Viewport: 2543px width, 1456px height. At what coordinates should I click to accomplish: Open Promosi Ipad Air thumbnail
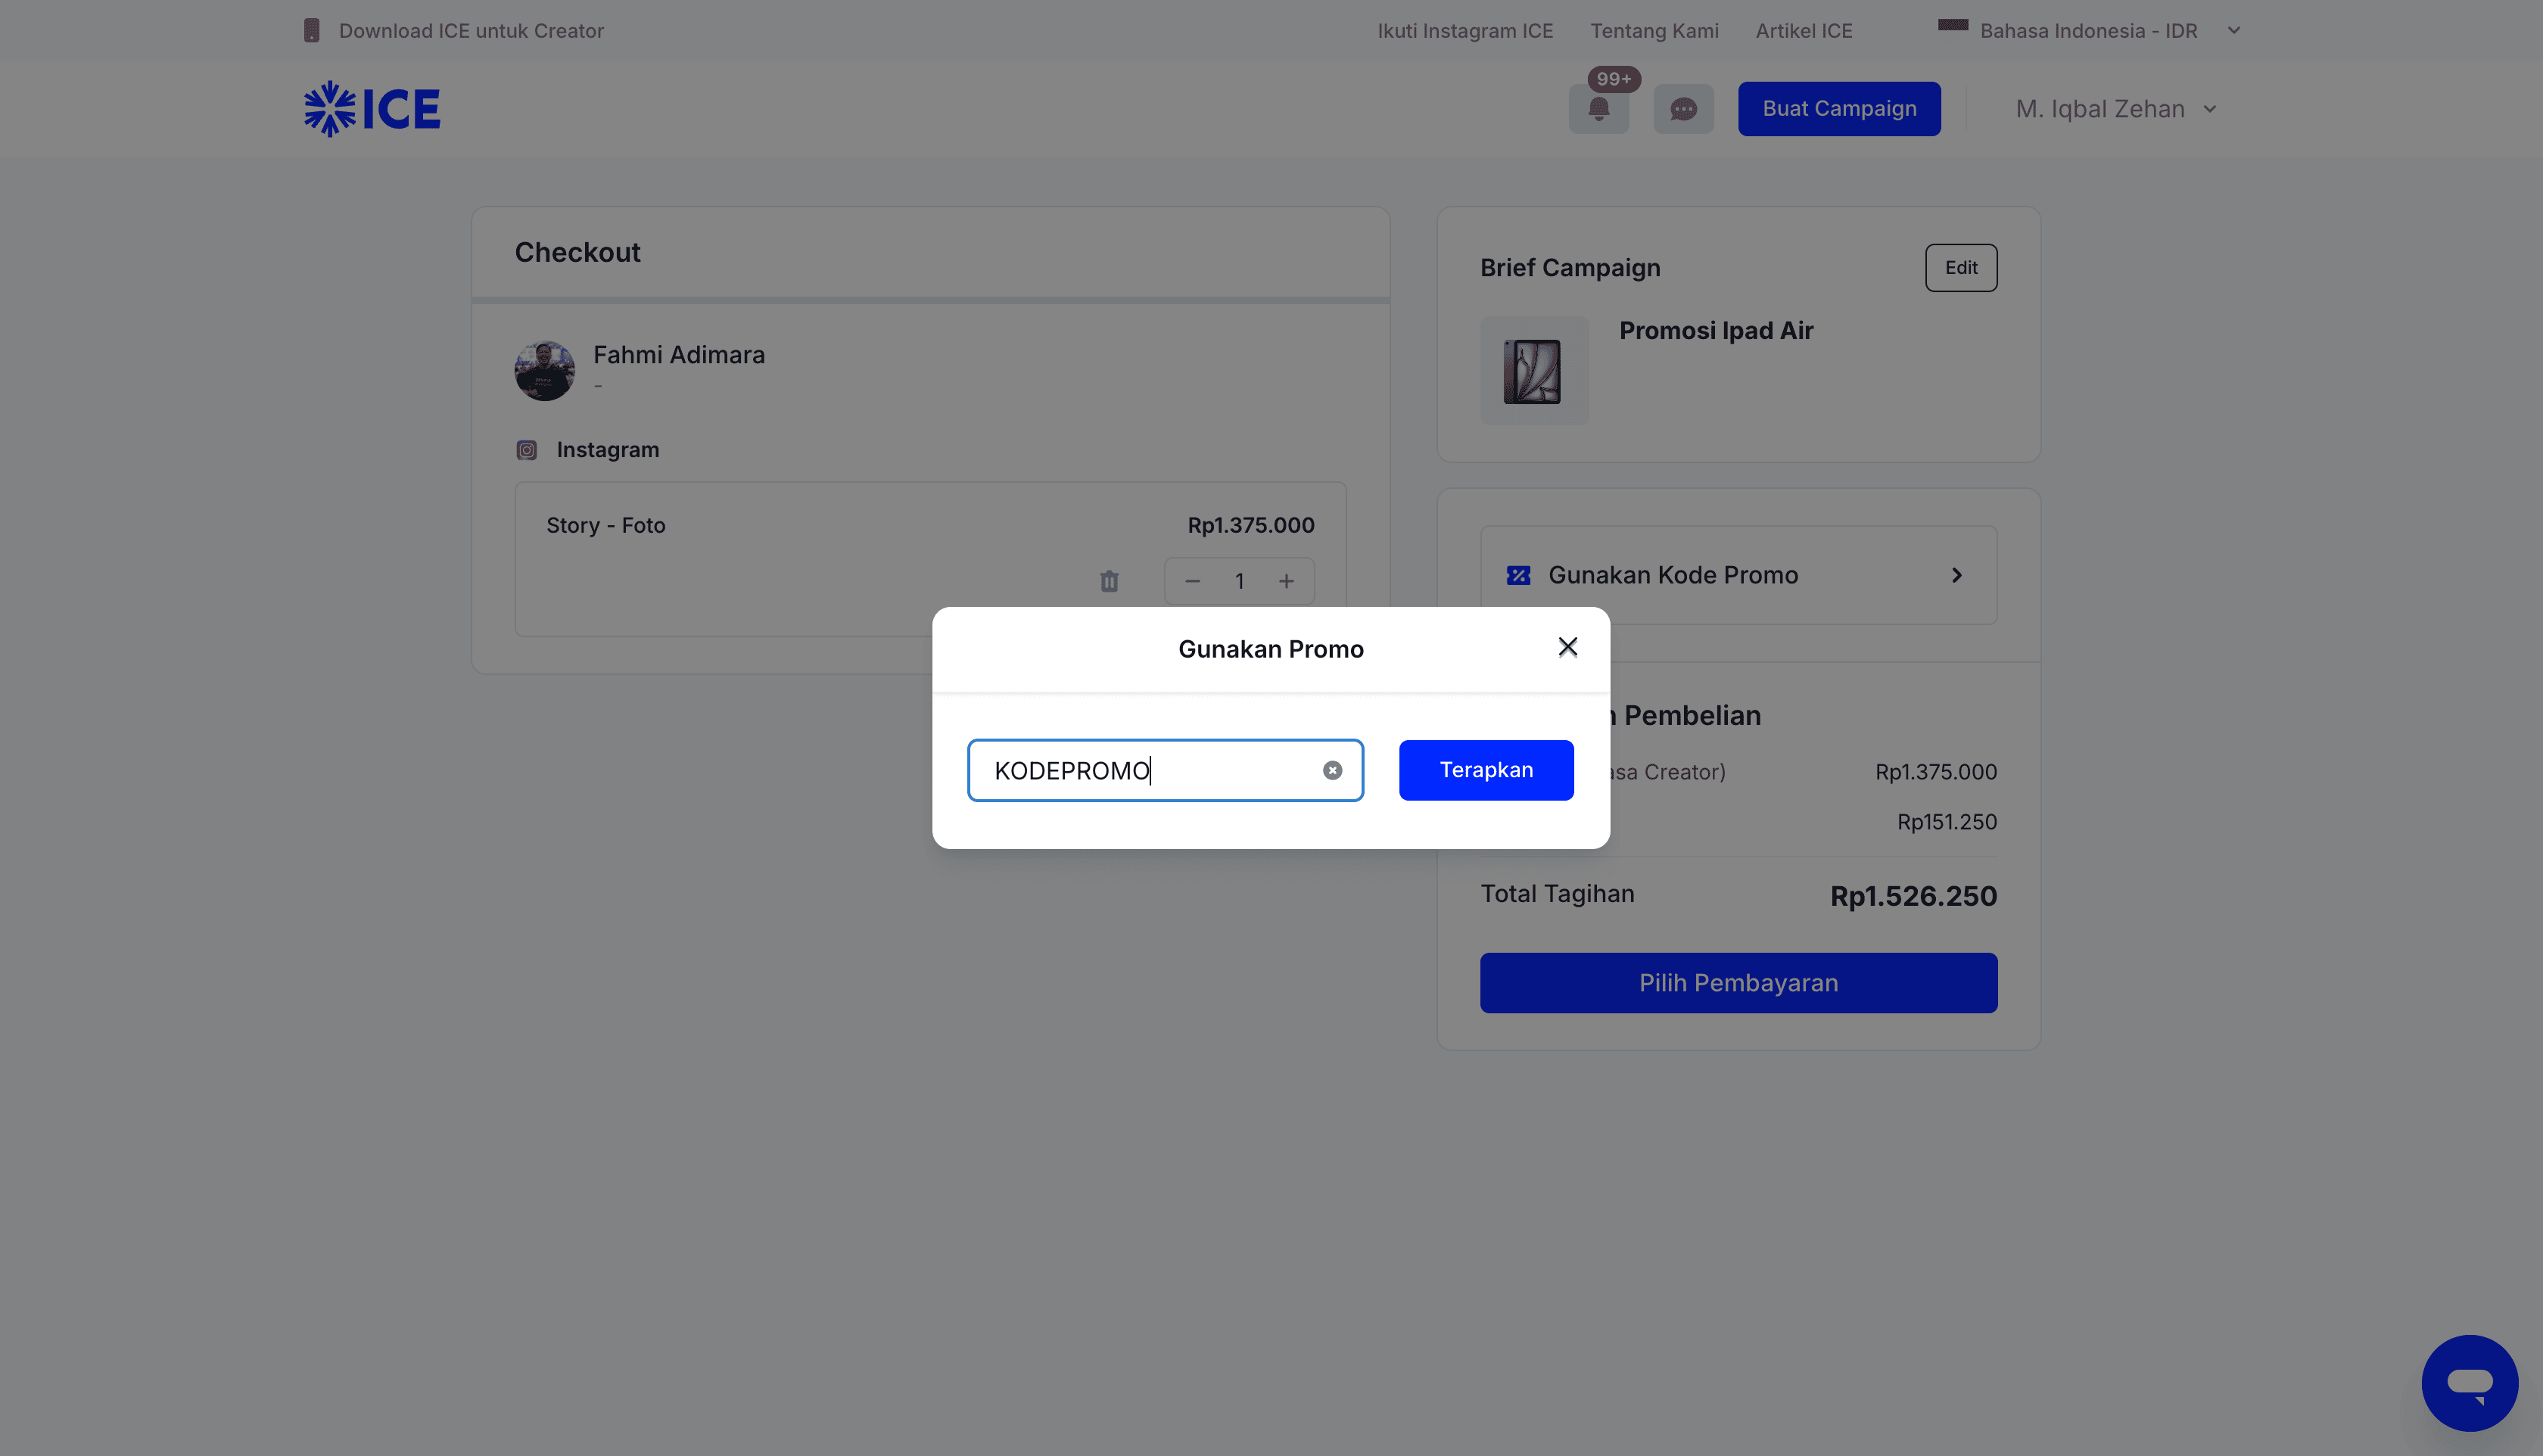(1534, 371)
